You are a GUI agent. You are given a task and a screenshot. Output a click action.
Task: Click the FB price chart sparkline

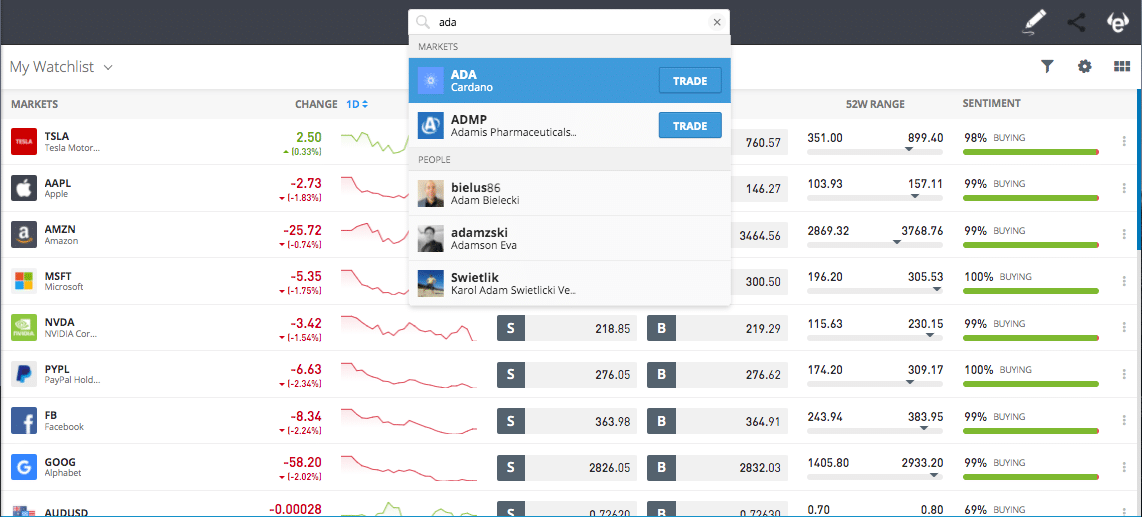coord(409,422)
